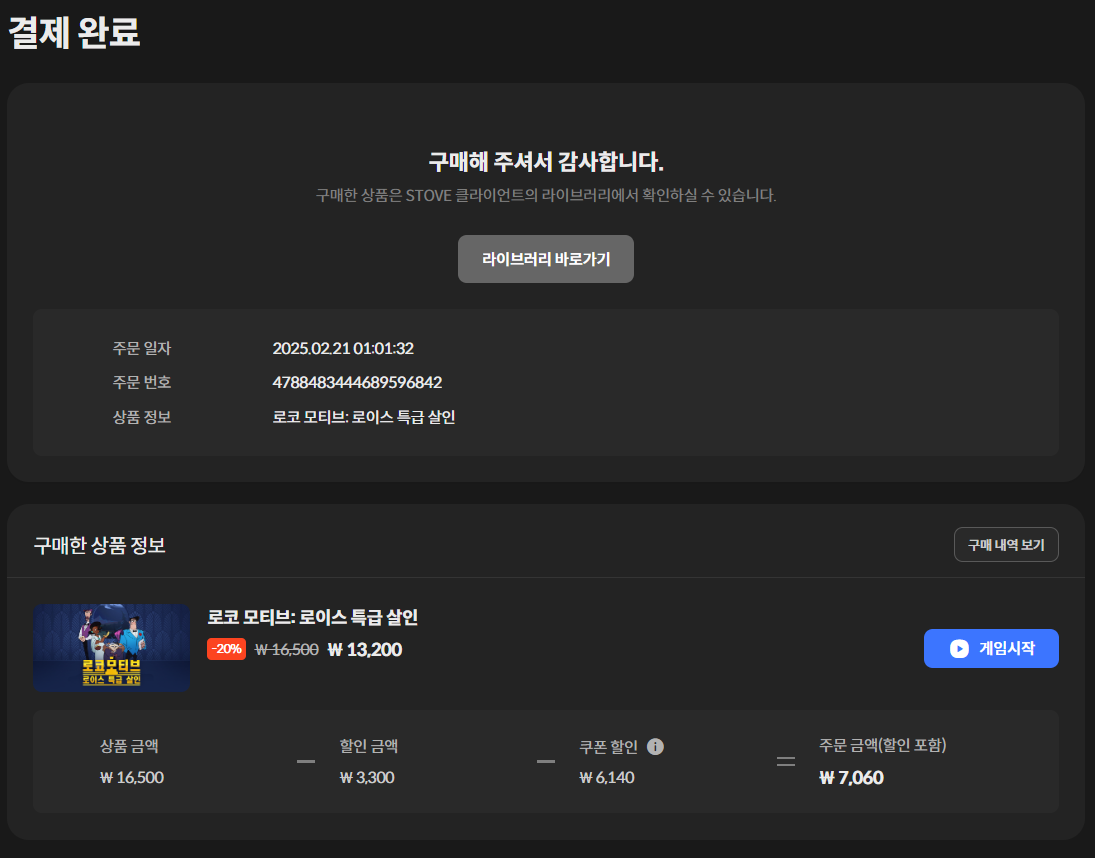Click the STOVE client library notice text
This screenshot has width=1095, height=858.
pyautogui.click(x=545, y=195)
